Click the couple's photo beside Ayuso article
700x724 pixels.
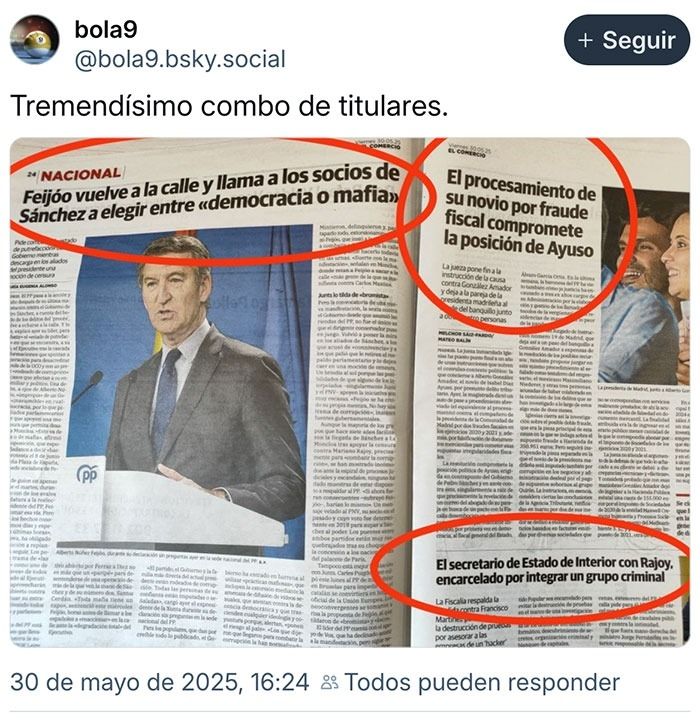click(x=646, y=286)
